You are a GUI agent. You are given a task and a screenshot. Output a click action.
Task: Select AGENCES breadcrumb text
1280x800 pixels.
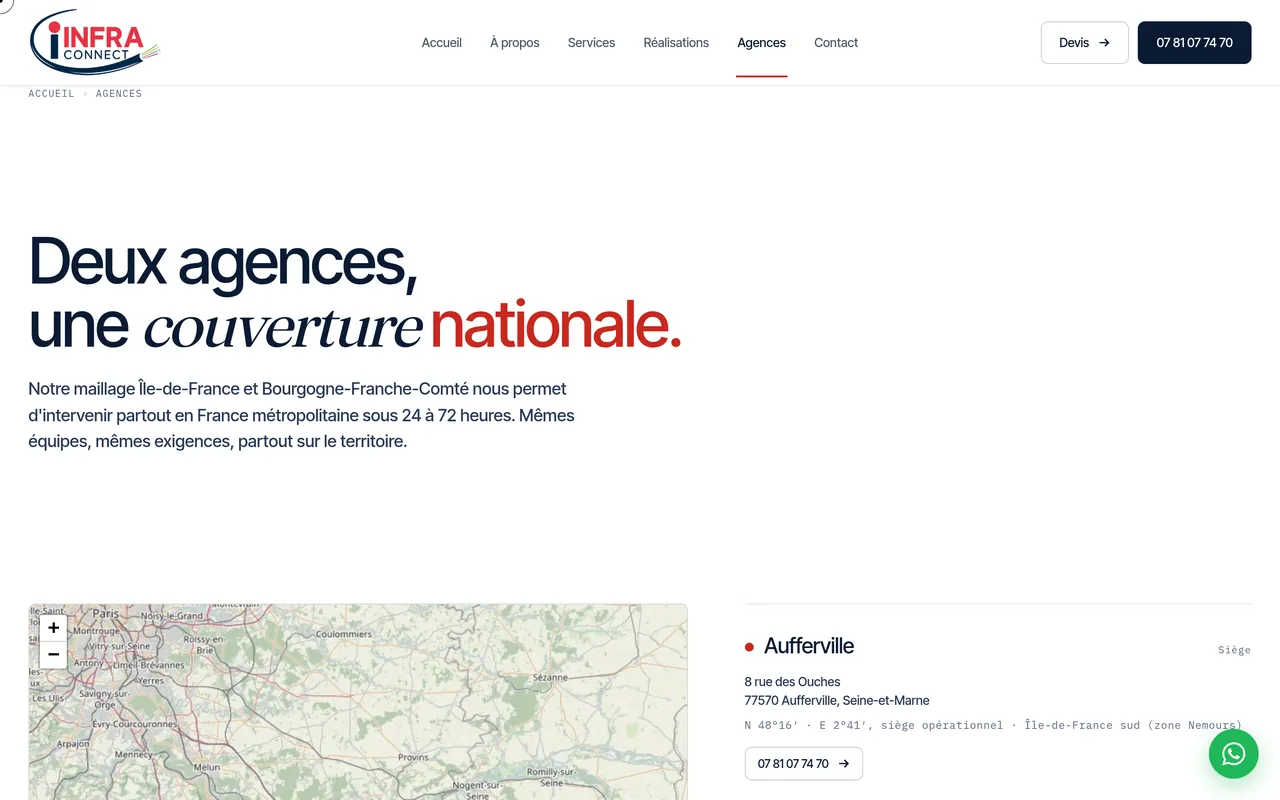[119, 94]
